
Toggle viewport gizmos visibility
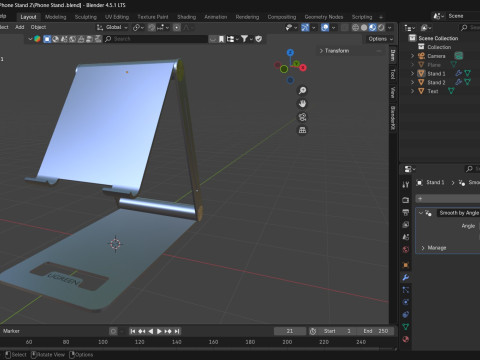click(305, 28)
